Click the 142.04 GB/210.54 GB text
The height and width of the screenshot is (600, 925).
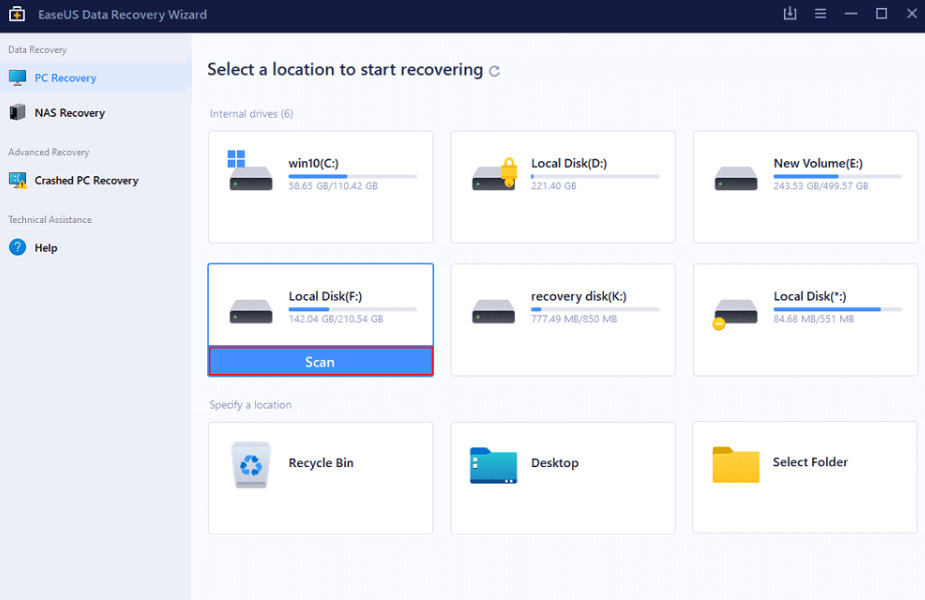point(336,319)
